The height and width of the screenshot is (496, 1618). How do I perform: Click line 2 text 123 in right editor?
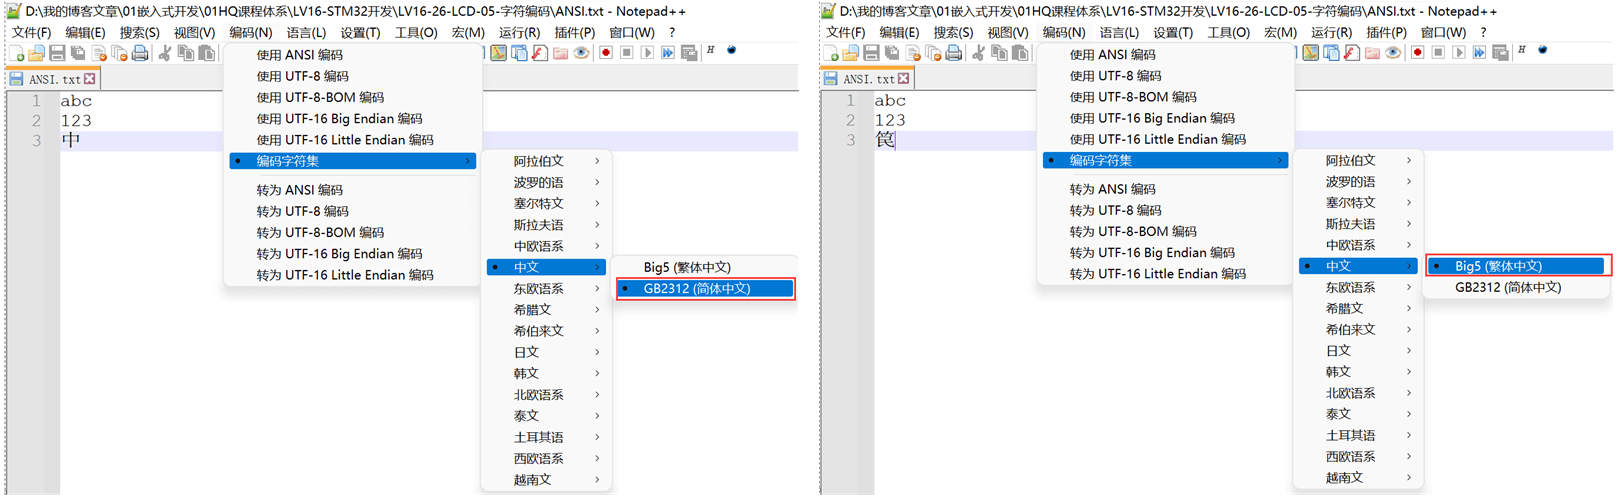pyautogui.click(x=890, y=120)
